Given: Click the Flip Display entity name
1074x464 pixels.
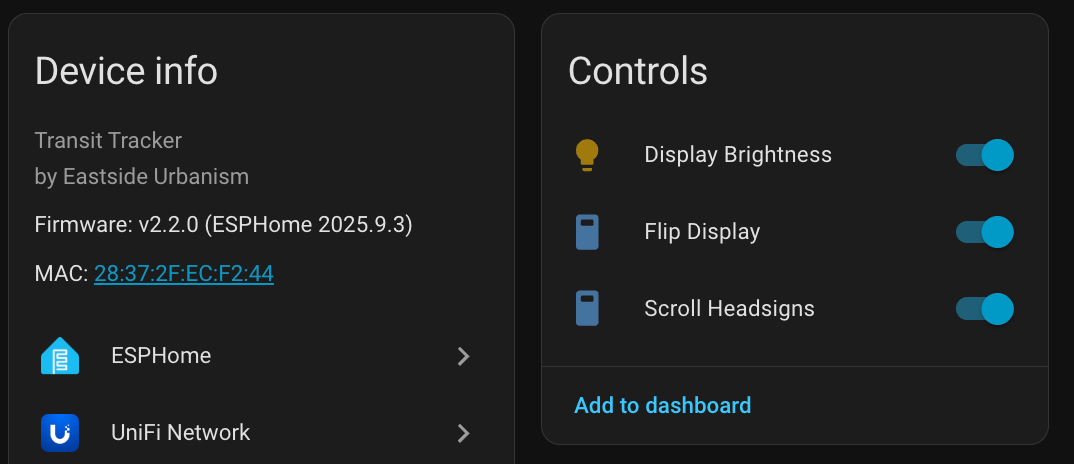Looking at the screenshot, I should click(x=702, y=232).
